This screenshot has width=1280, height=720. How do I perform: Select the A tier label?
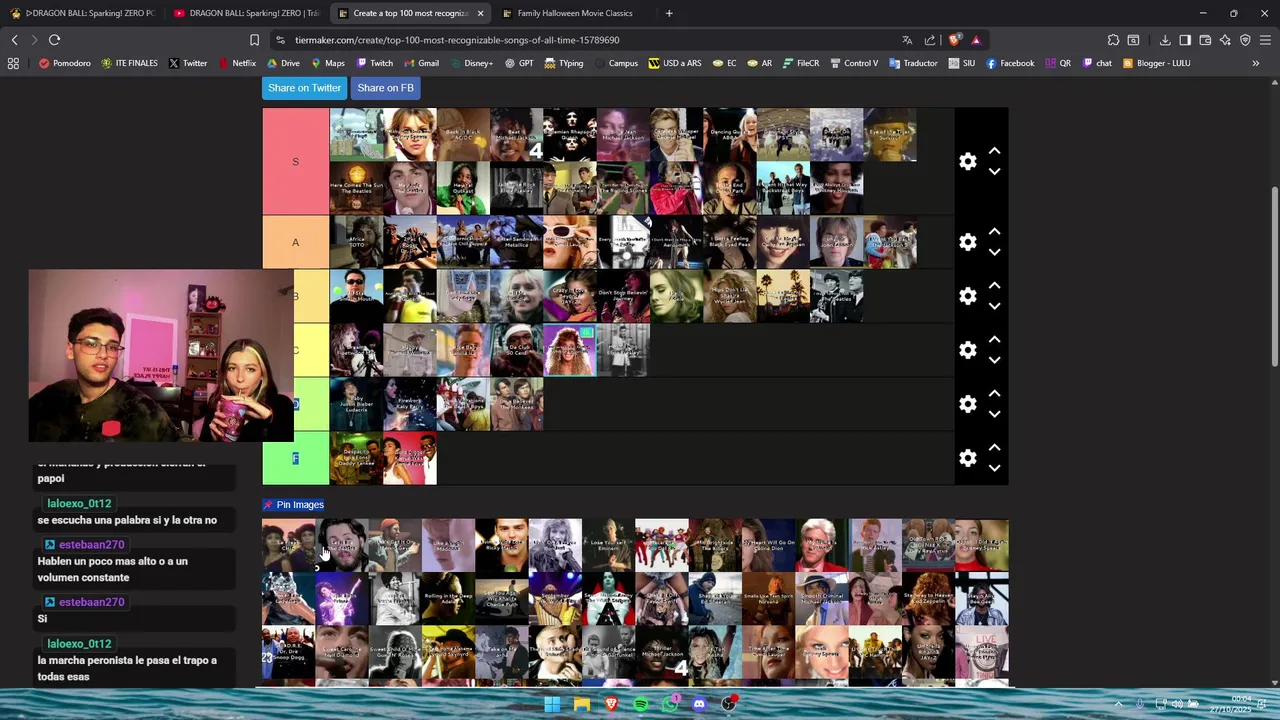(295, 242)
